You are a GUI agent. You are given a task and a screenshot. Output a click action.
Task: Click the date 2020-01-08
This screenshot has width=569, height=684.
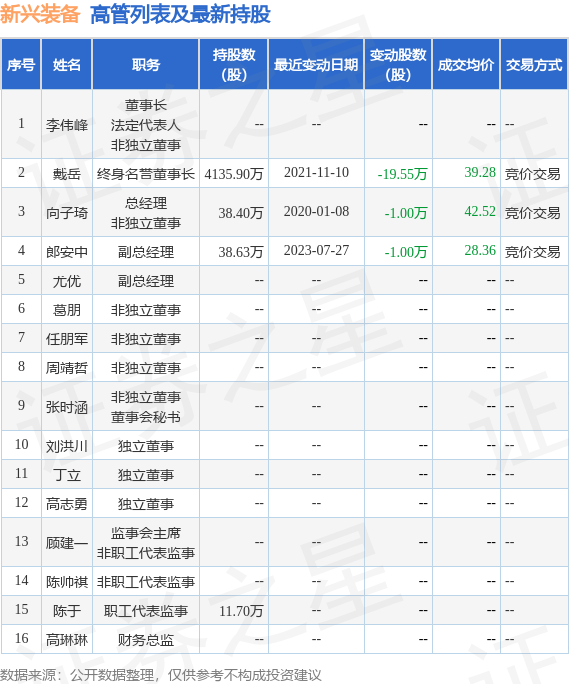click(x=316, y=212)
